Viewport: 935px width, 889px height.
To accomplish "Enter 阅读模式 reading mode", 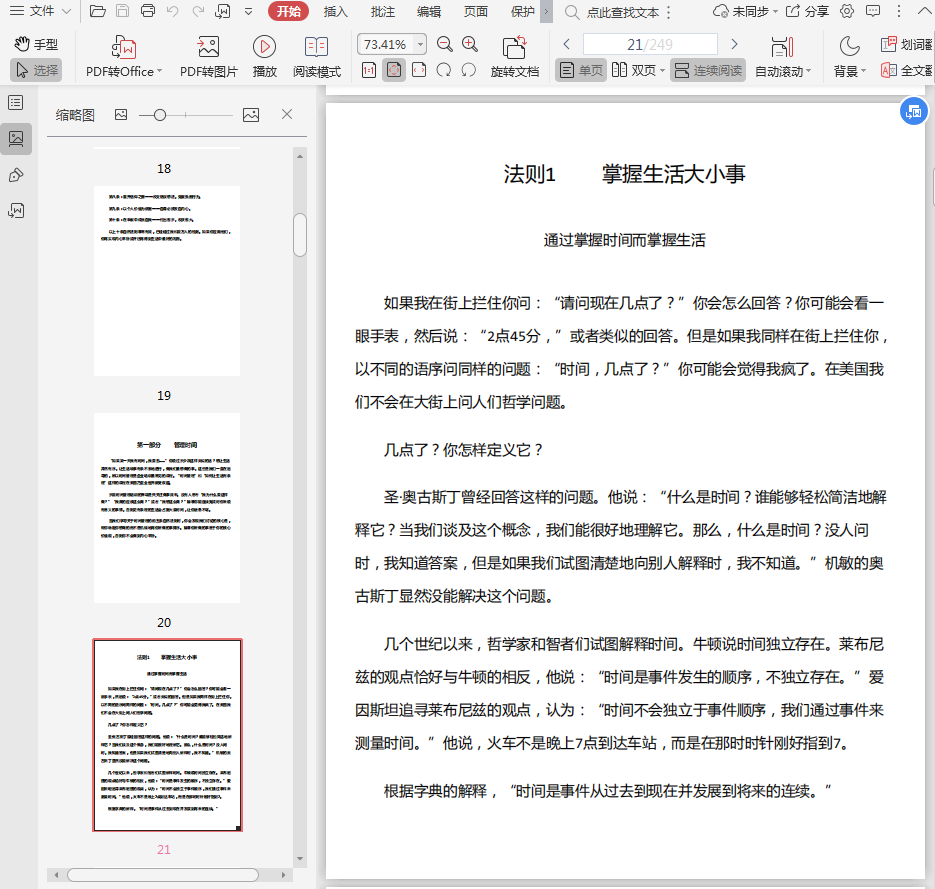I will click(x=317, y=57).
